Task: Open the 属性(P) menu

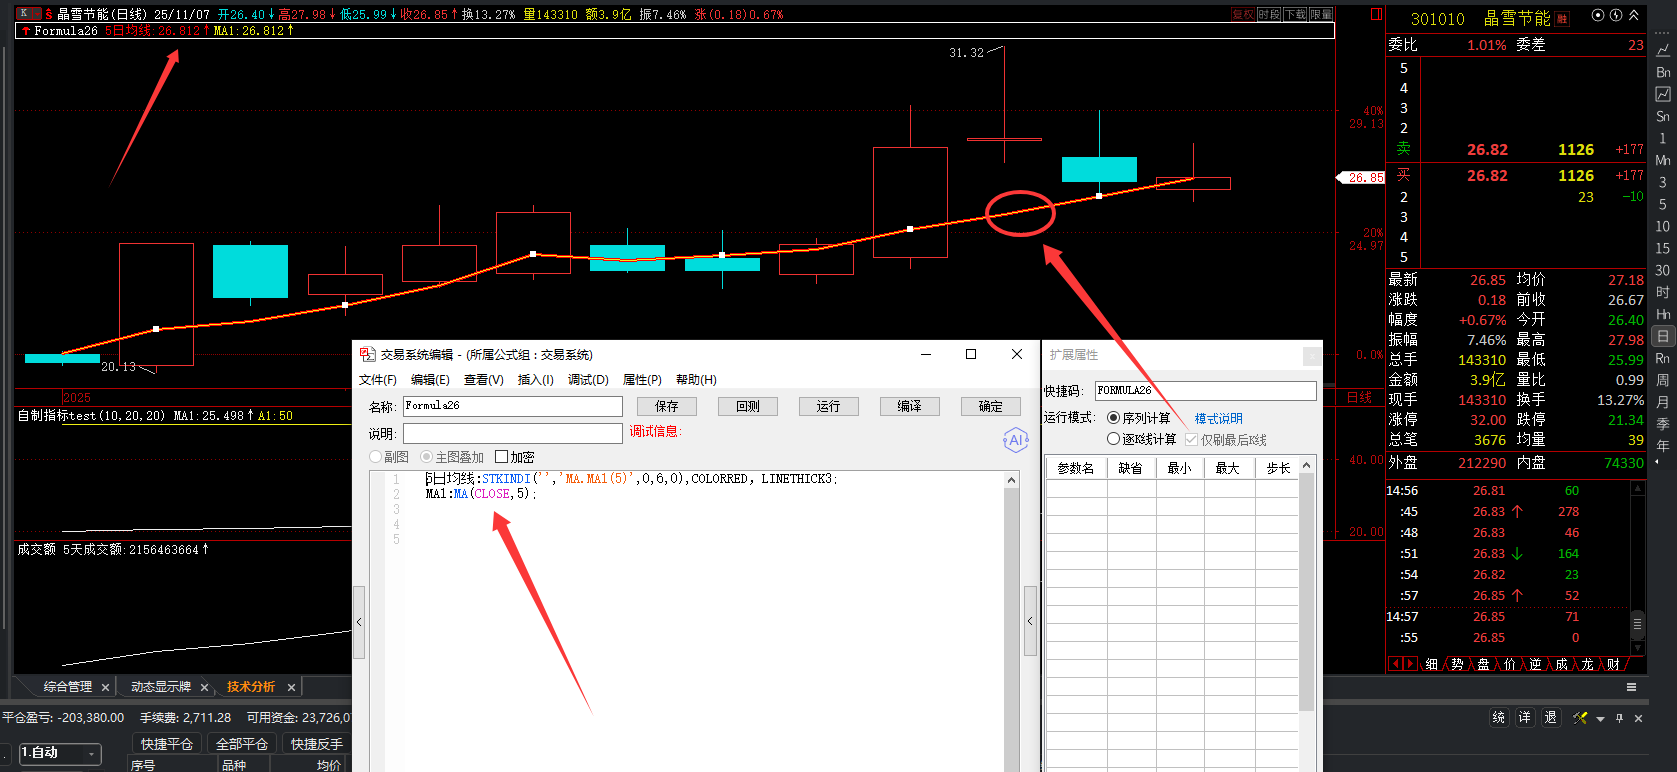Action: click(642, 380)
